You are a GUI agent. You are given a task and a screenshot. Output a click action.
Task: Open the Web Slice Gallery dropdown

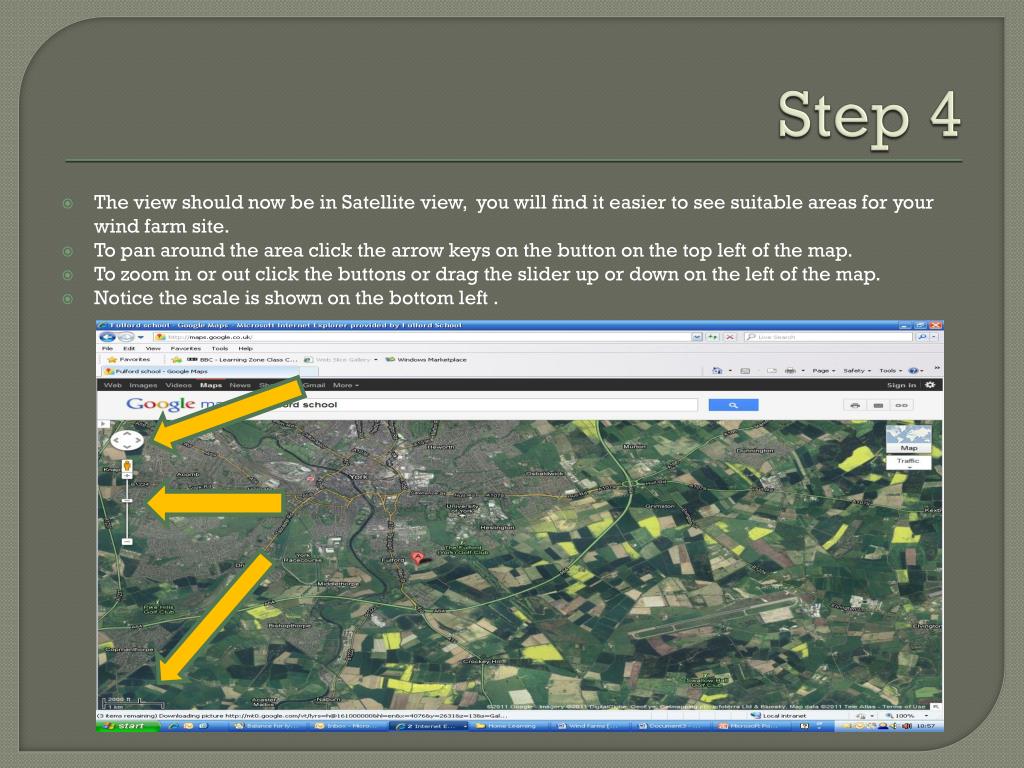point(341,359)
